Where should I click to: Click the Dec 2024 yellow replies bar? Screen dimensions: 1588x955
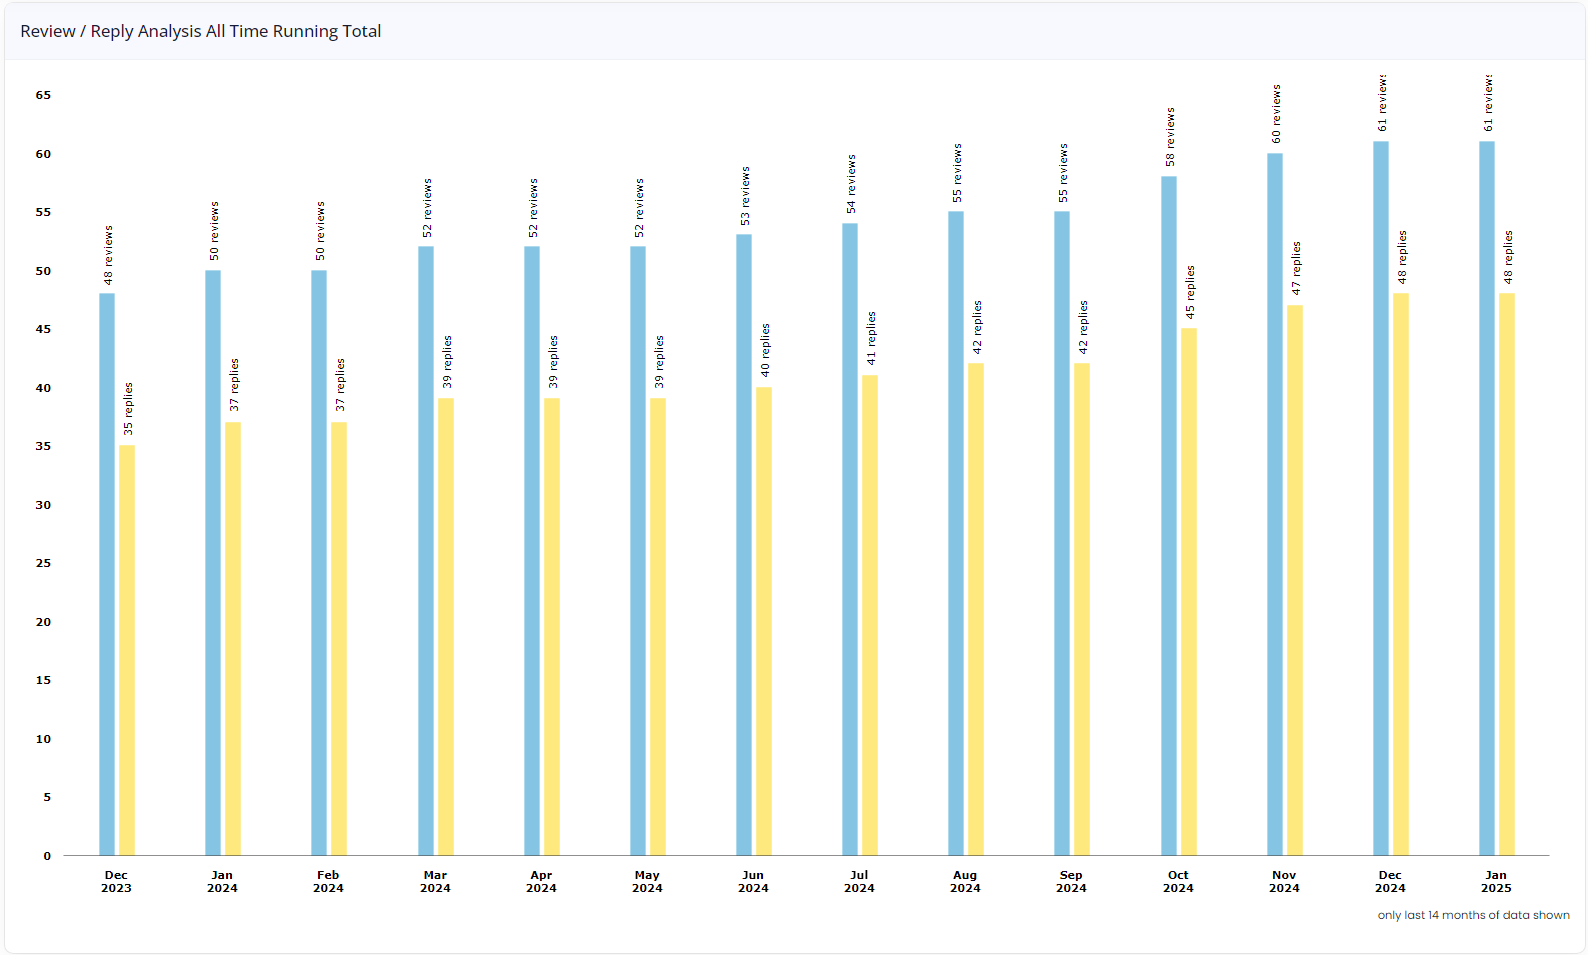click(x=1401, y=574)
